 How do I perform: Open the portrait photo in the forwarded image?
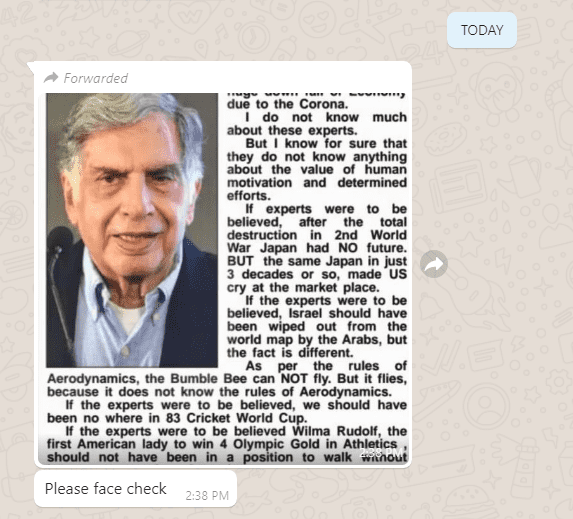132,230
